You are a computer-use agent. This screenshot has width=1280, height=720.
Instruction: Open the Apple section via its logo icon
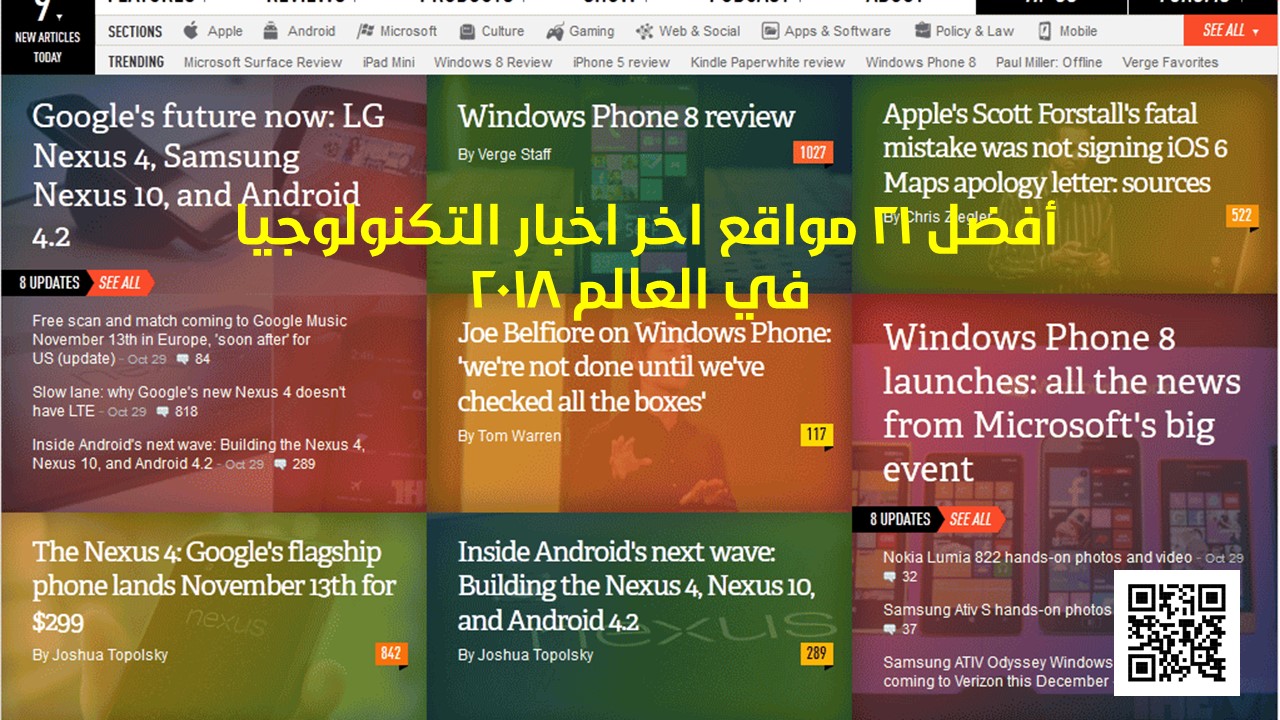(x=191, y=31)
